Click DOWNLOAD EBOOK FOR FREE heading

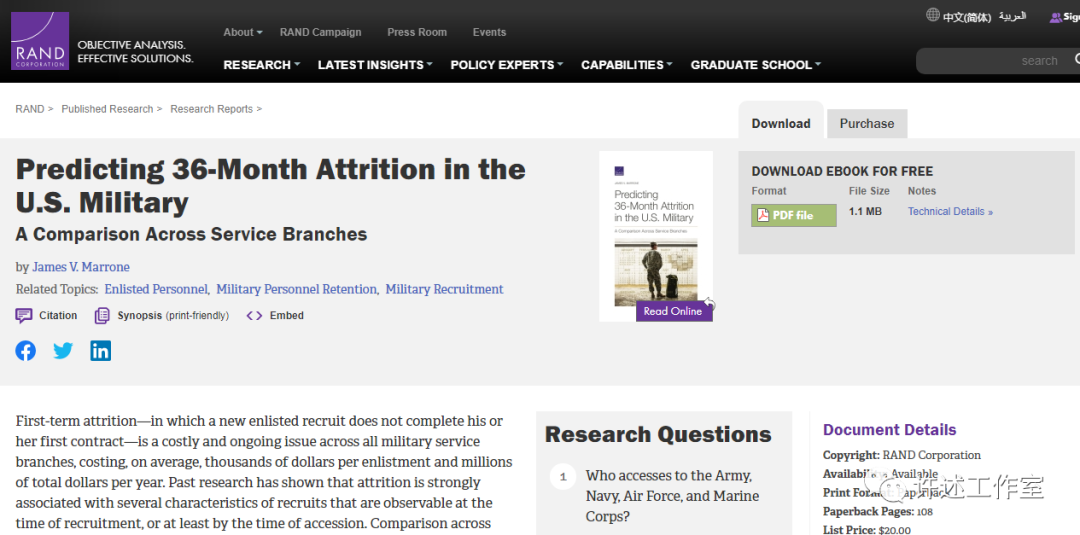click(x=842, y=171)
